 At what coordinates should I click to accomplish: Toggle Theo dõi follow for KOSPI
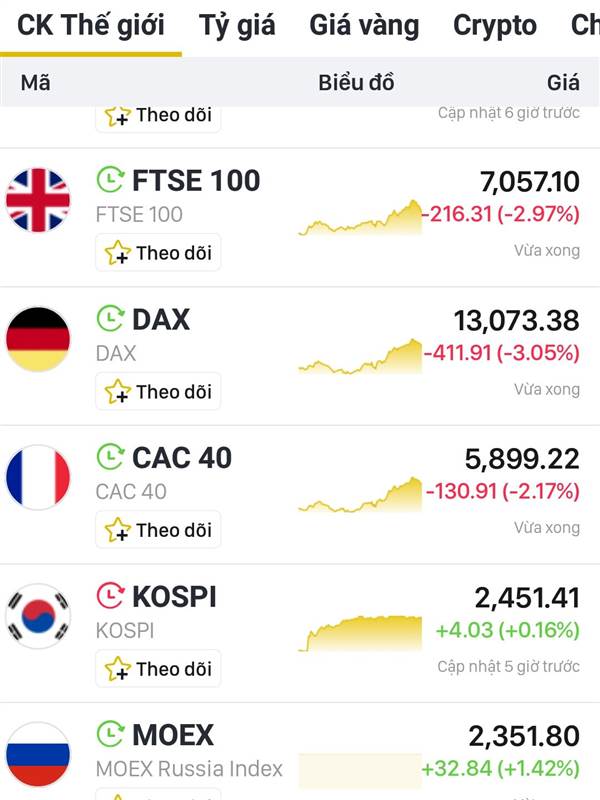pyautogui.click(x=158, y=668)
